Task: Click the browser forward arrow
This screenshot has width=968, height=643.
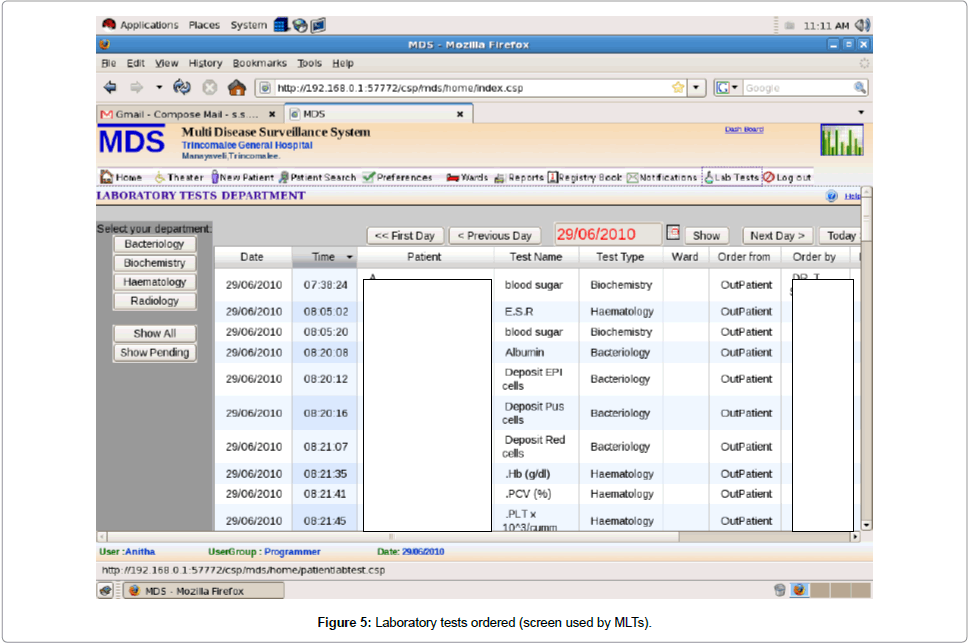Action: click(x=136, y=88)
